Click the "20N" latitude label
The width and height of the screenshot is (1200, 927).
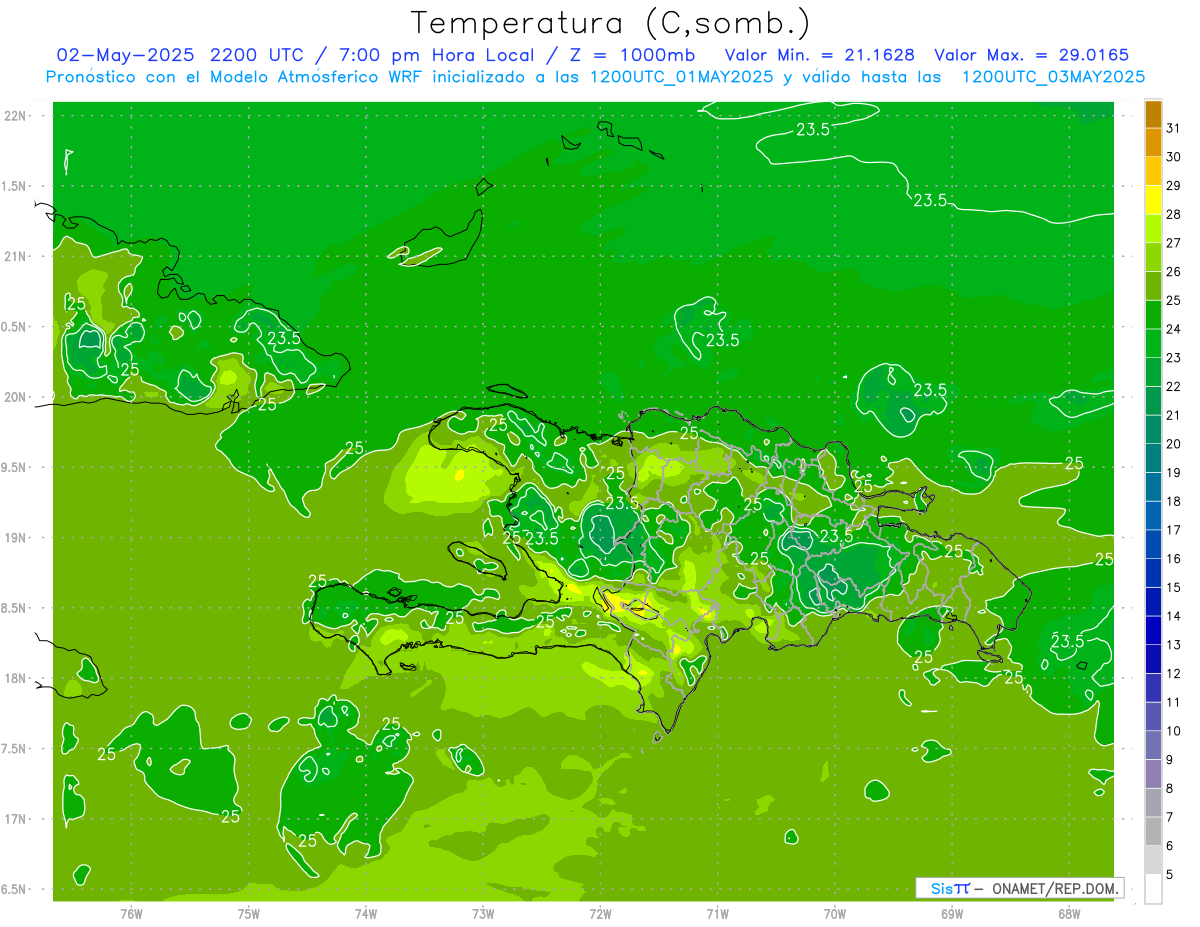(15, 397)
